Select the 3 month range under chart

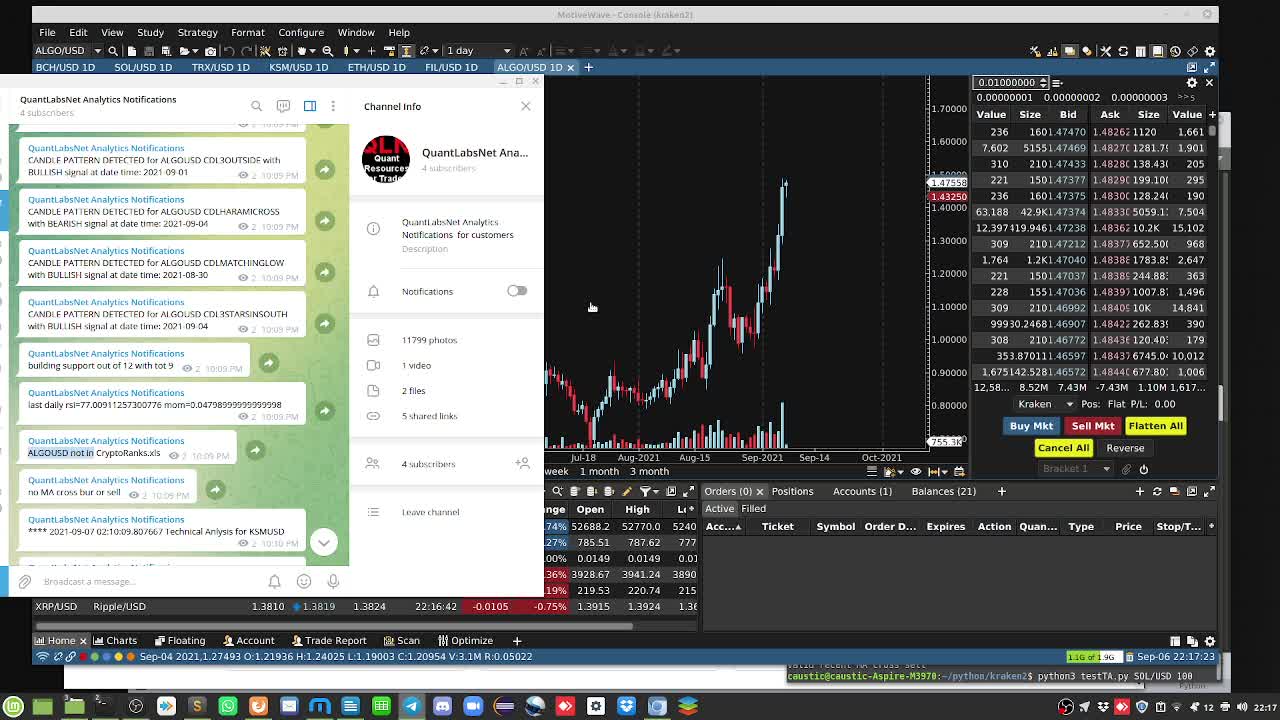(x=649, y=472)
